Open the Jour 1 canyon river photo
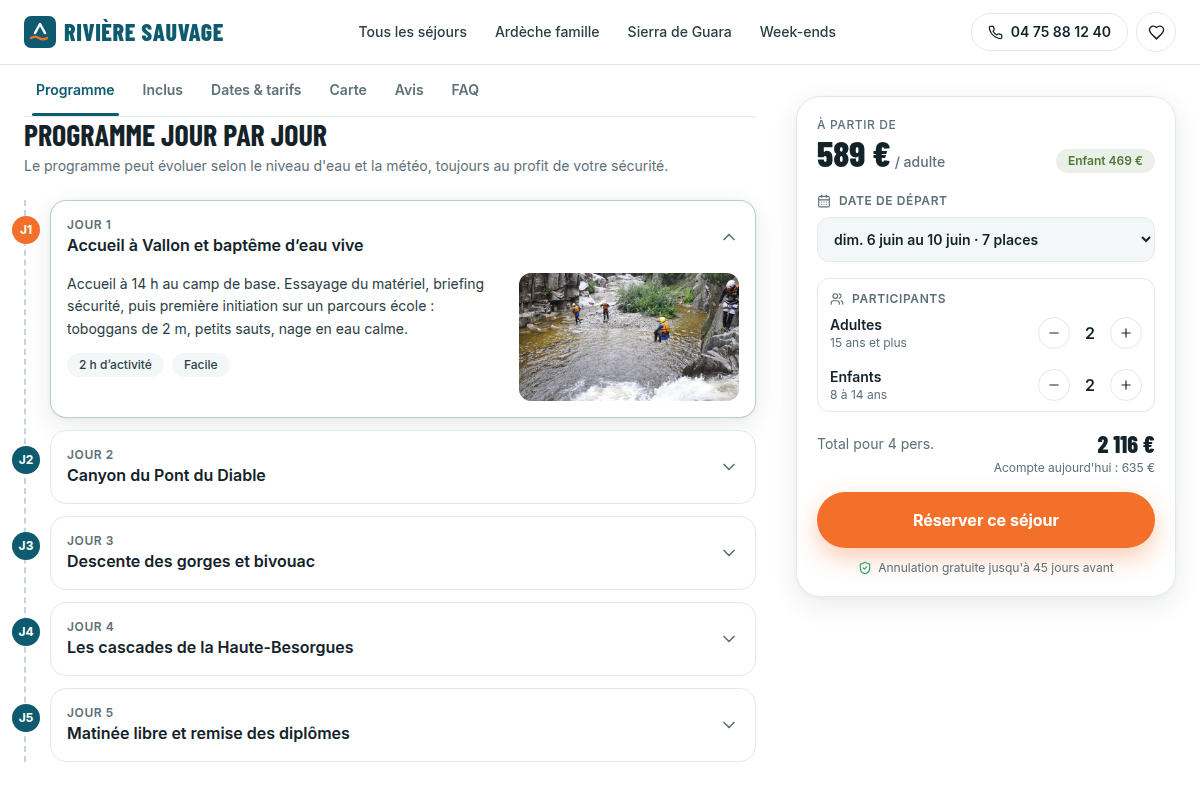Viewport: 1200px width, 800px height. pos(629,337)
